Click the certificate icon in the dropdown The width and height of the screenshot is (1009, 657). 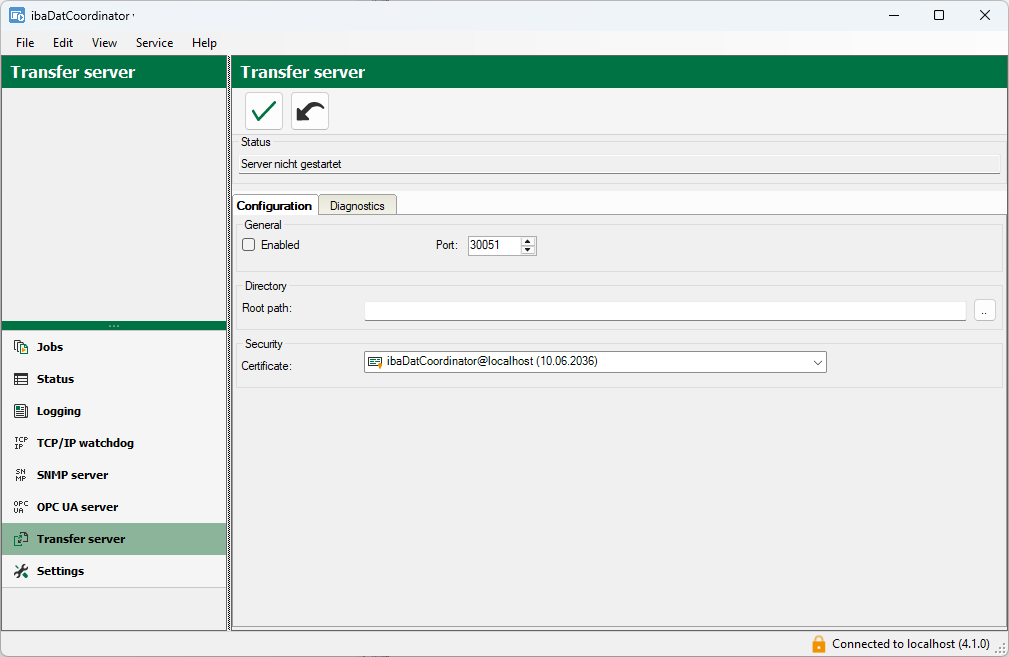pos(375,362)
